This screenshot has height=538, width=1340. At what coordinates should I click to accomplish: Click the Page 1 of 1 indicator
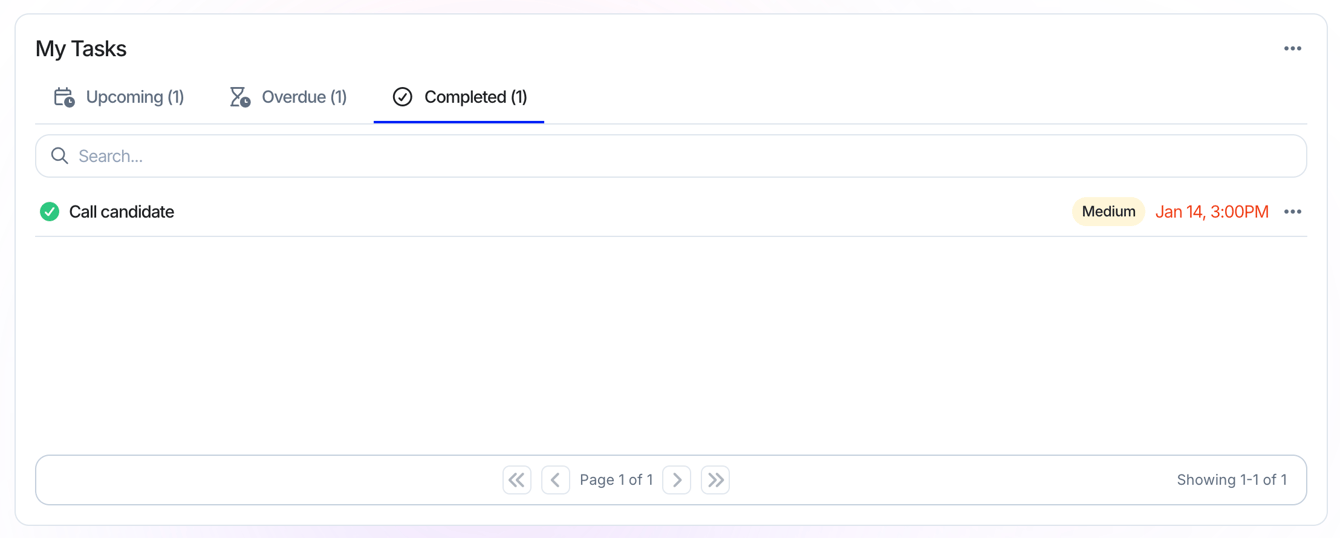616,480
